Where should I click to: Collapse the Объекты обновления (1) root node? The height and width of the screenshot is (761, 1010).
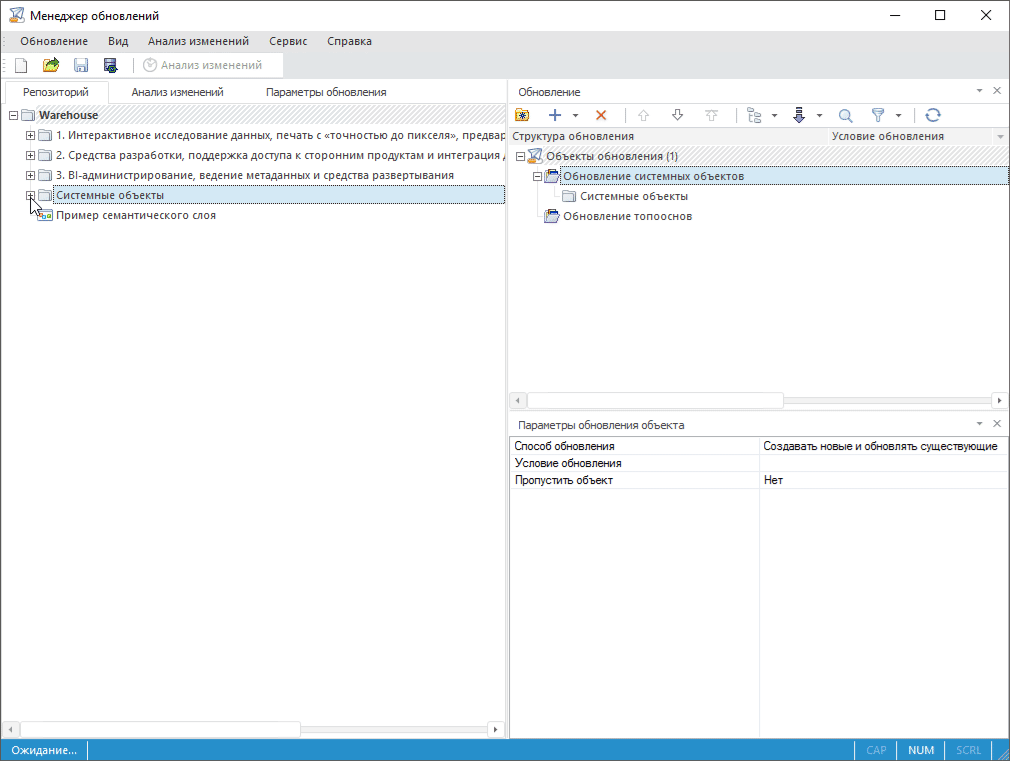(520, 157)
